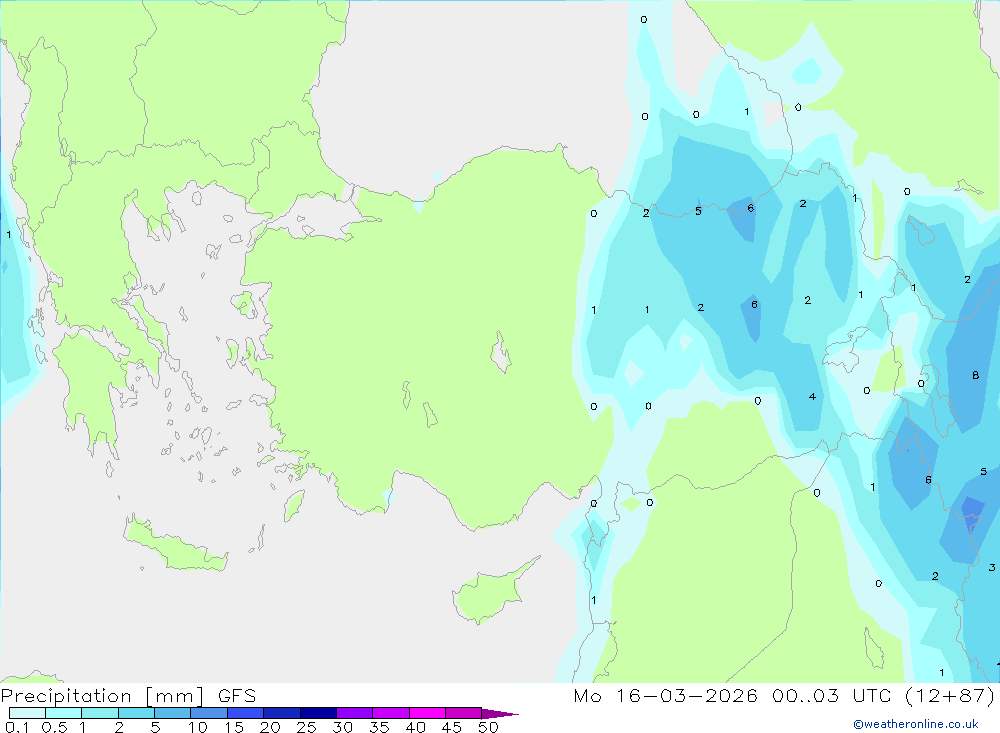The image size is (1000, 733).
Task: Choose the 2–5 mm legend color swatch
Action: [136, 713]
